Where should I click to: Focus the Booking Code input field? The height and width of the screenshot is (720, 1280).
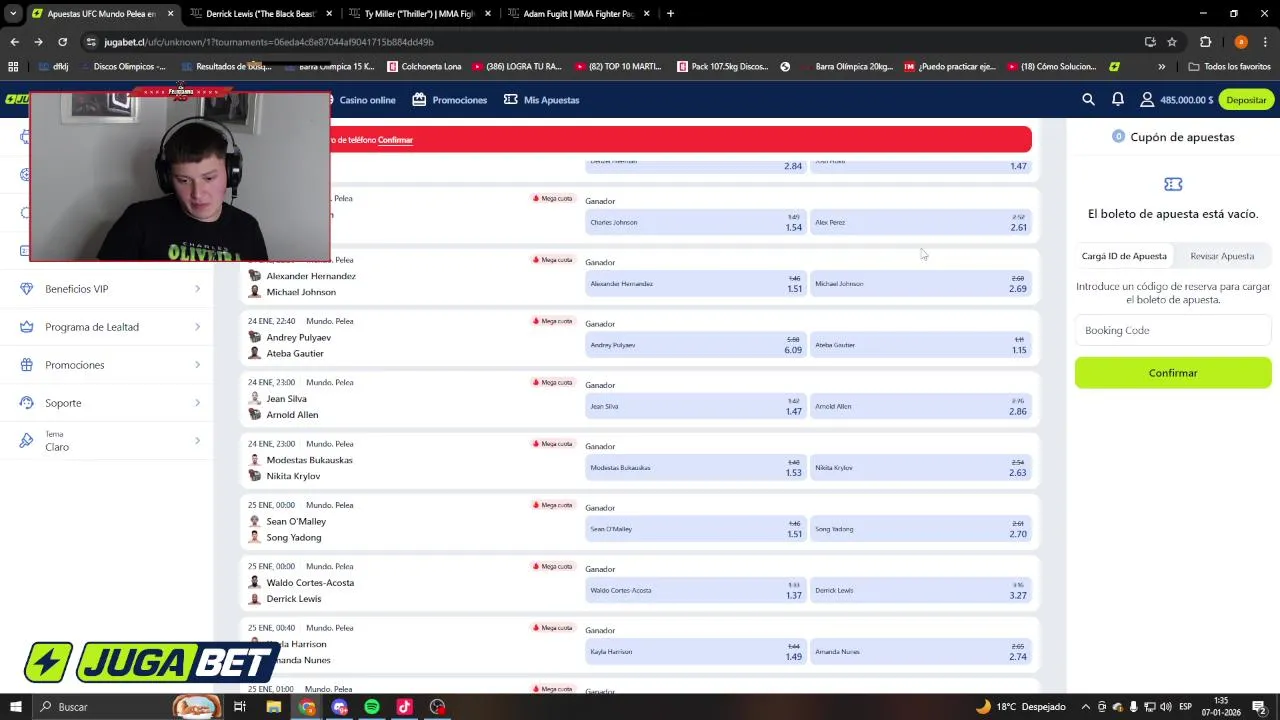click(1173, 330)
